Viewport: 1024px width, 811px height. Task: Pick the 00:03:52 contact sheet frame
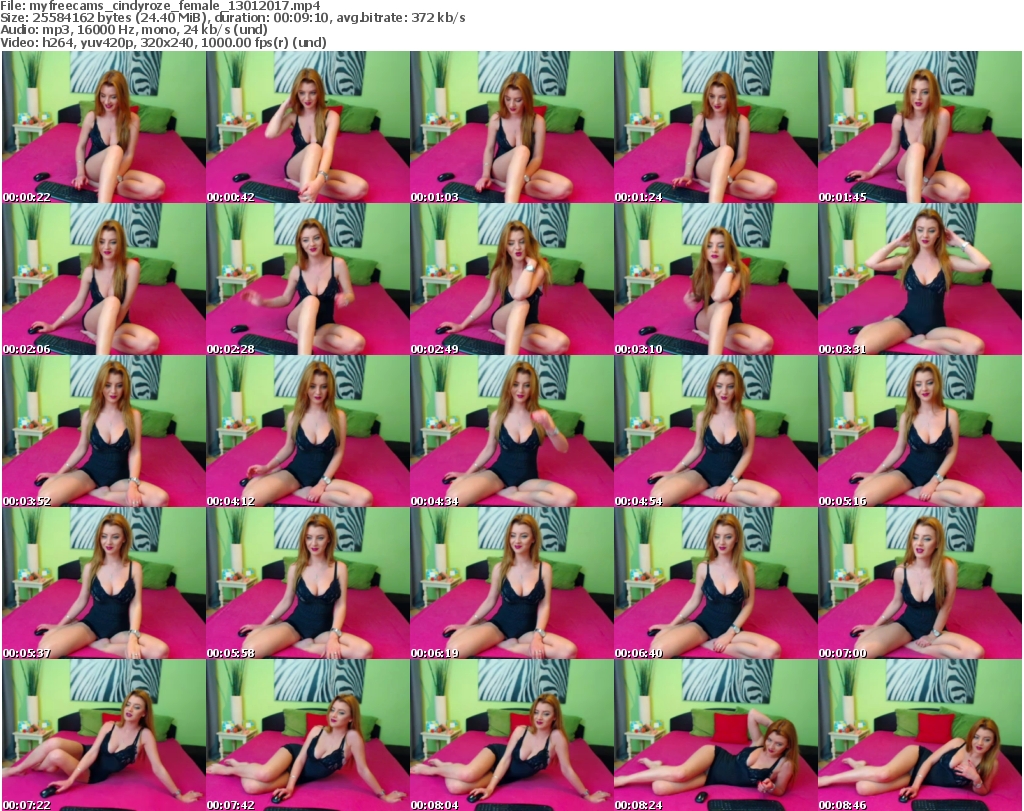pyautogui.click(x=104, y=431)
